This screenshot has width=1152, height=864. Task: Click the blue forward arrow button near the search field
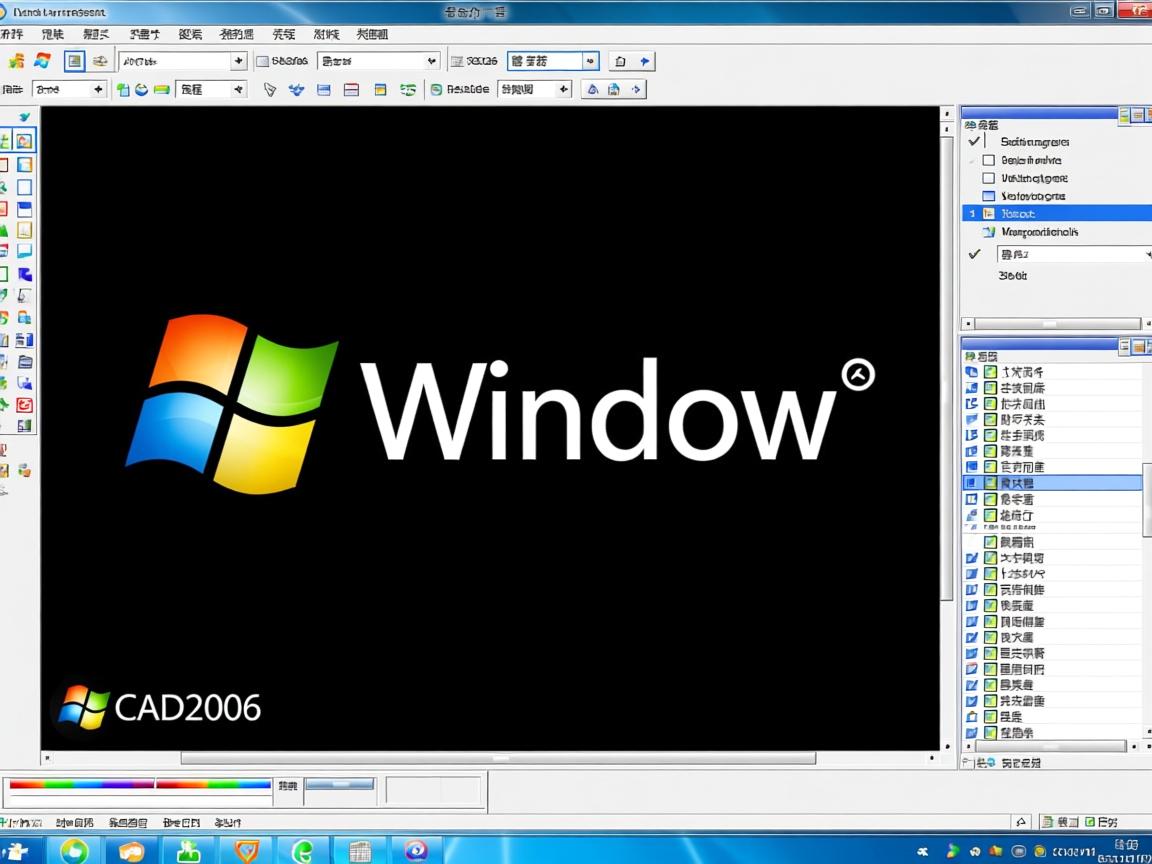pos(646,60)
